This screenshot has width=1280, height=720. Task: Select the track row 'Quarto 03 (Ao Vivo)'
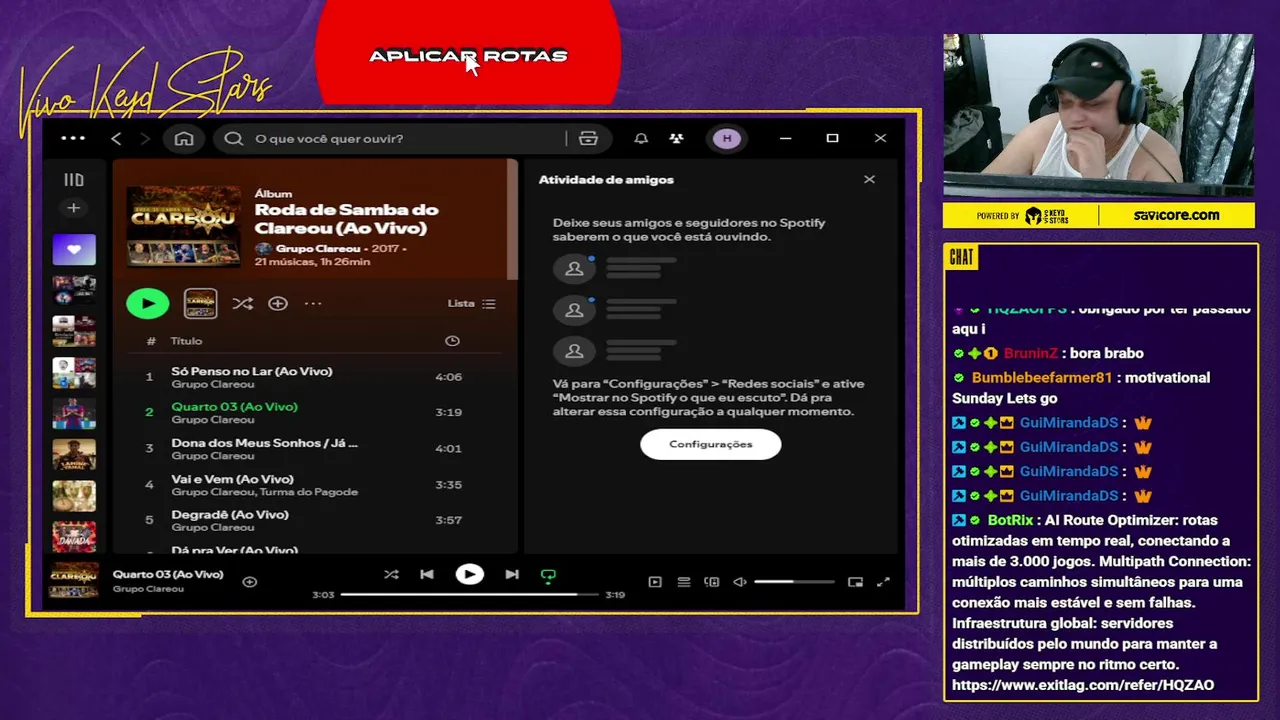(x=316, y=412)
